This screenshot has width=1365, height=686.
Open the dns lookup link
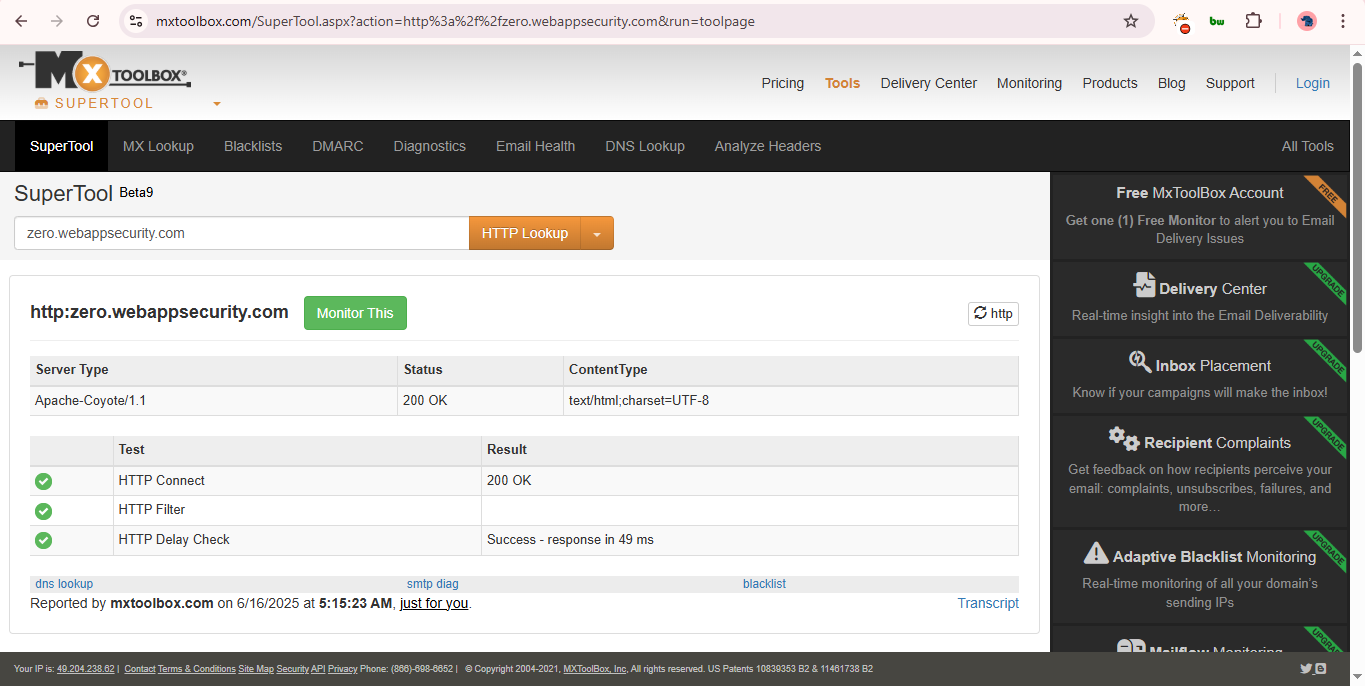(64, 584)
